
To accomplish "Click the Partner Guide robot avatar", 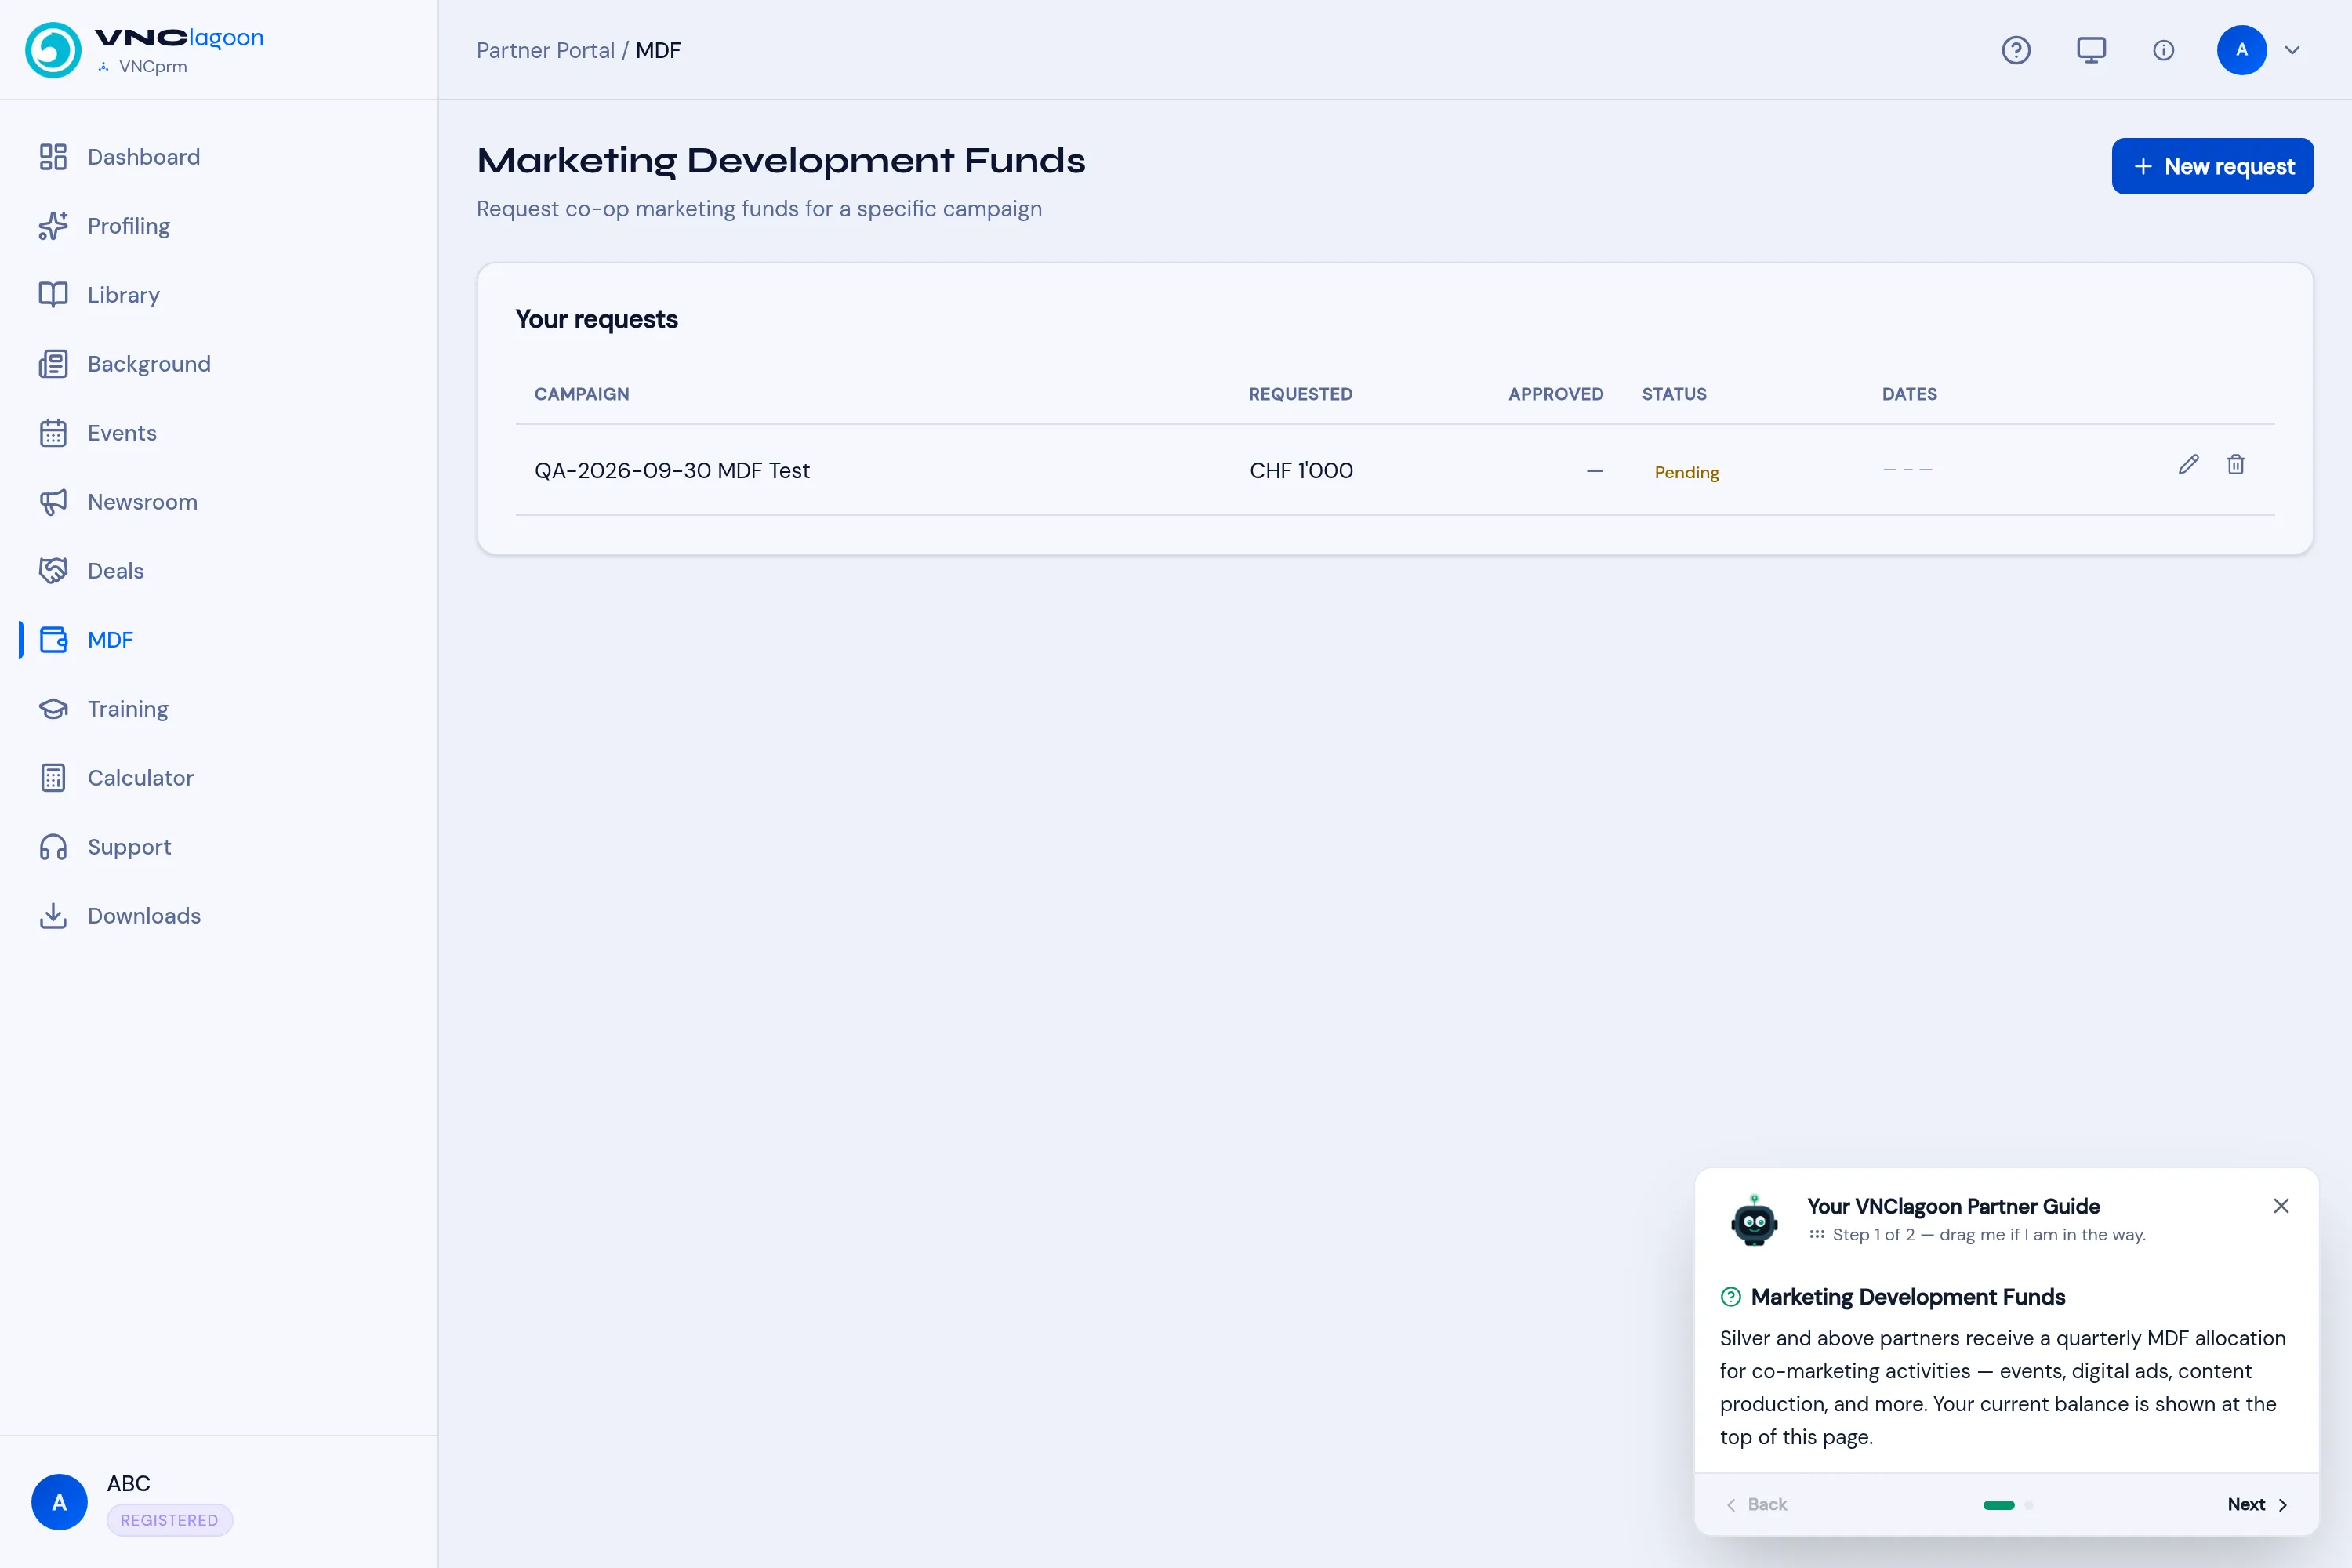I will pyautogui.click(x=1754, y=1220).
